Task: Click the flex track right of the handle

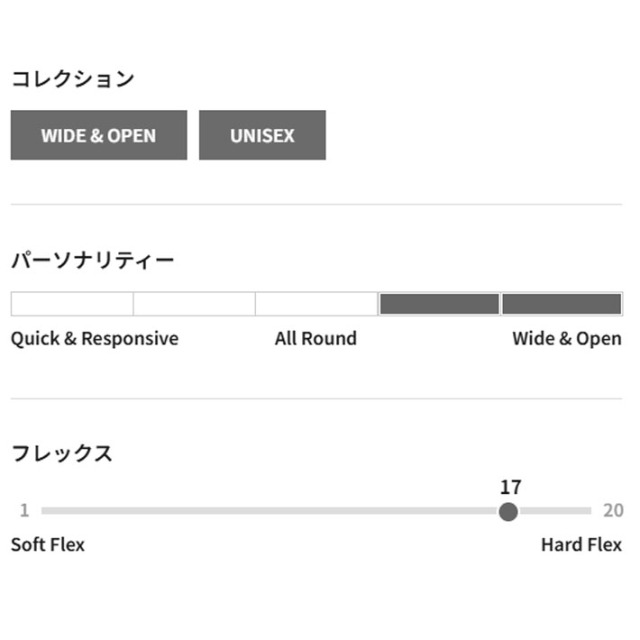Action: (555, 511)
